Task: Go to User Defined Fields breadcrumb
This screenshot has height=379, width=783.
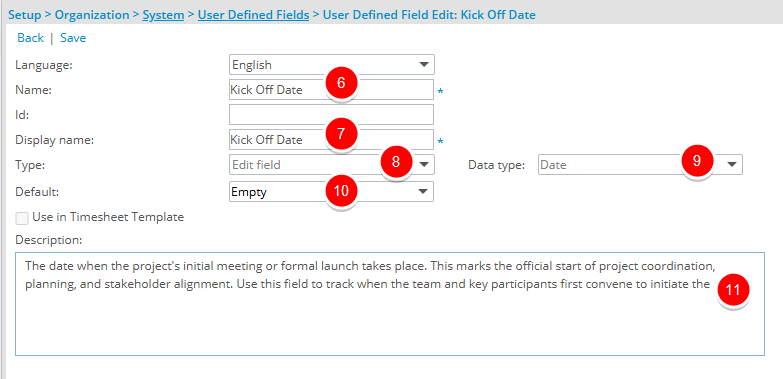Action: [x=254, y=15]
